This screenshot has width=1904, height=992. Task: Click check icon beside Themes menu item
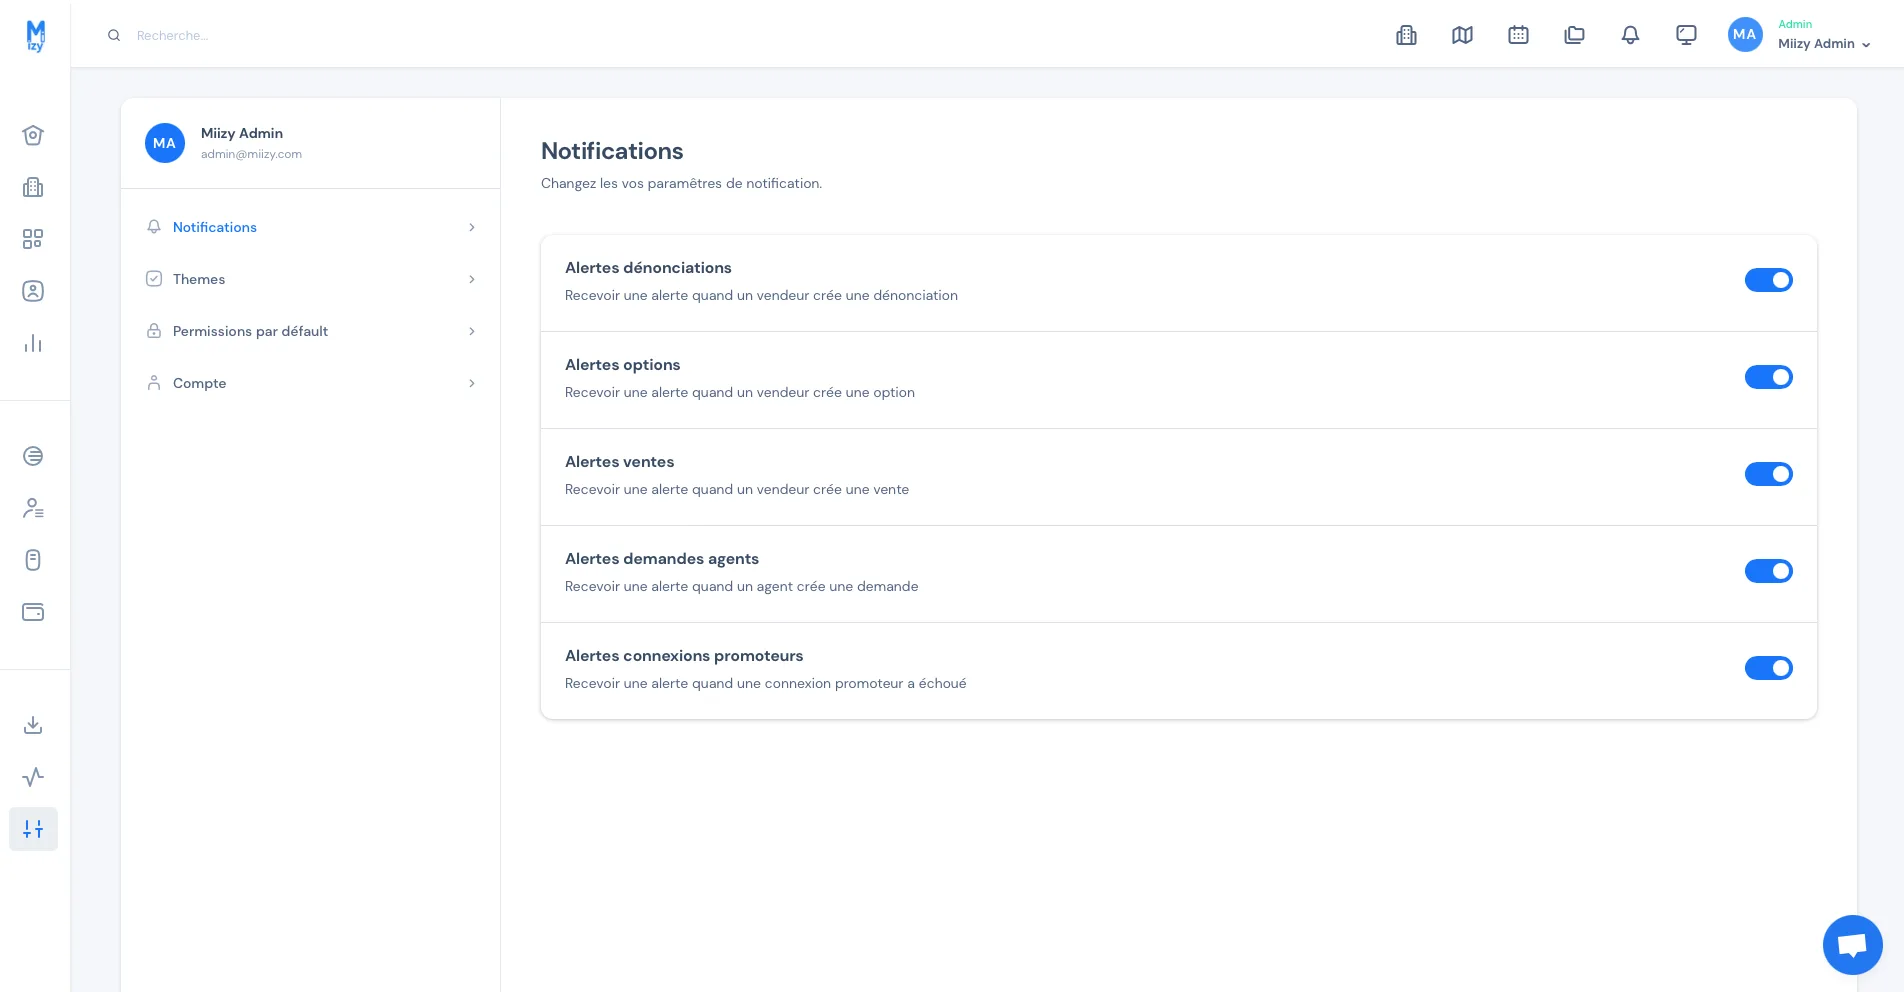pos(154,279)
